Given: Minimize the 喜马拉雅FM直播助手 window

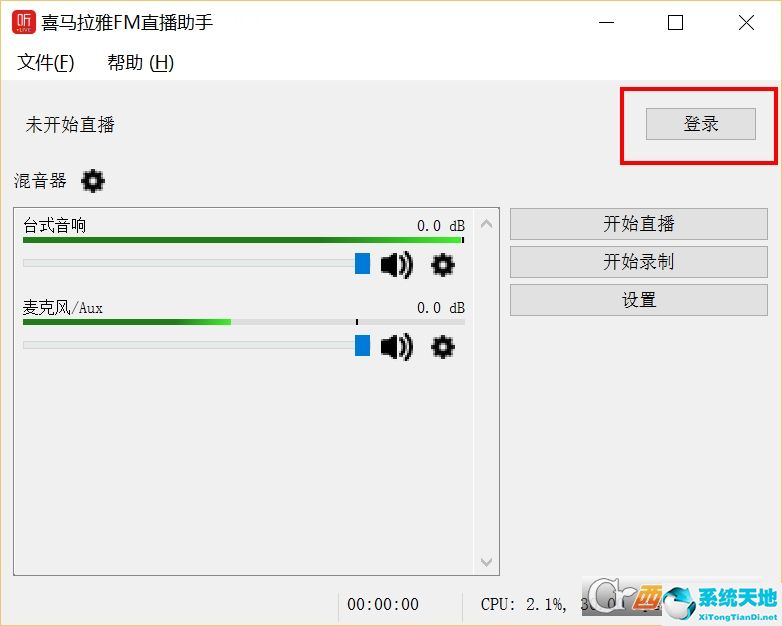Looking at the screenshot, I should coord(606,22).
